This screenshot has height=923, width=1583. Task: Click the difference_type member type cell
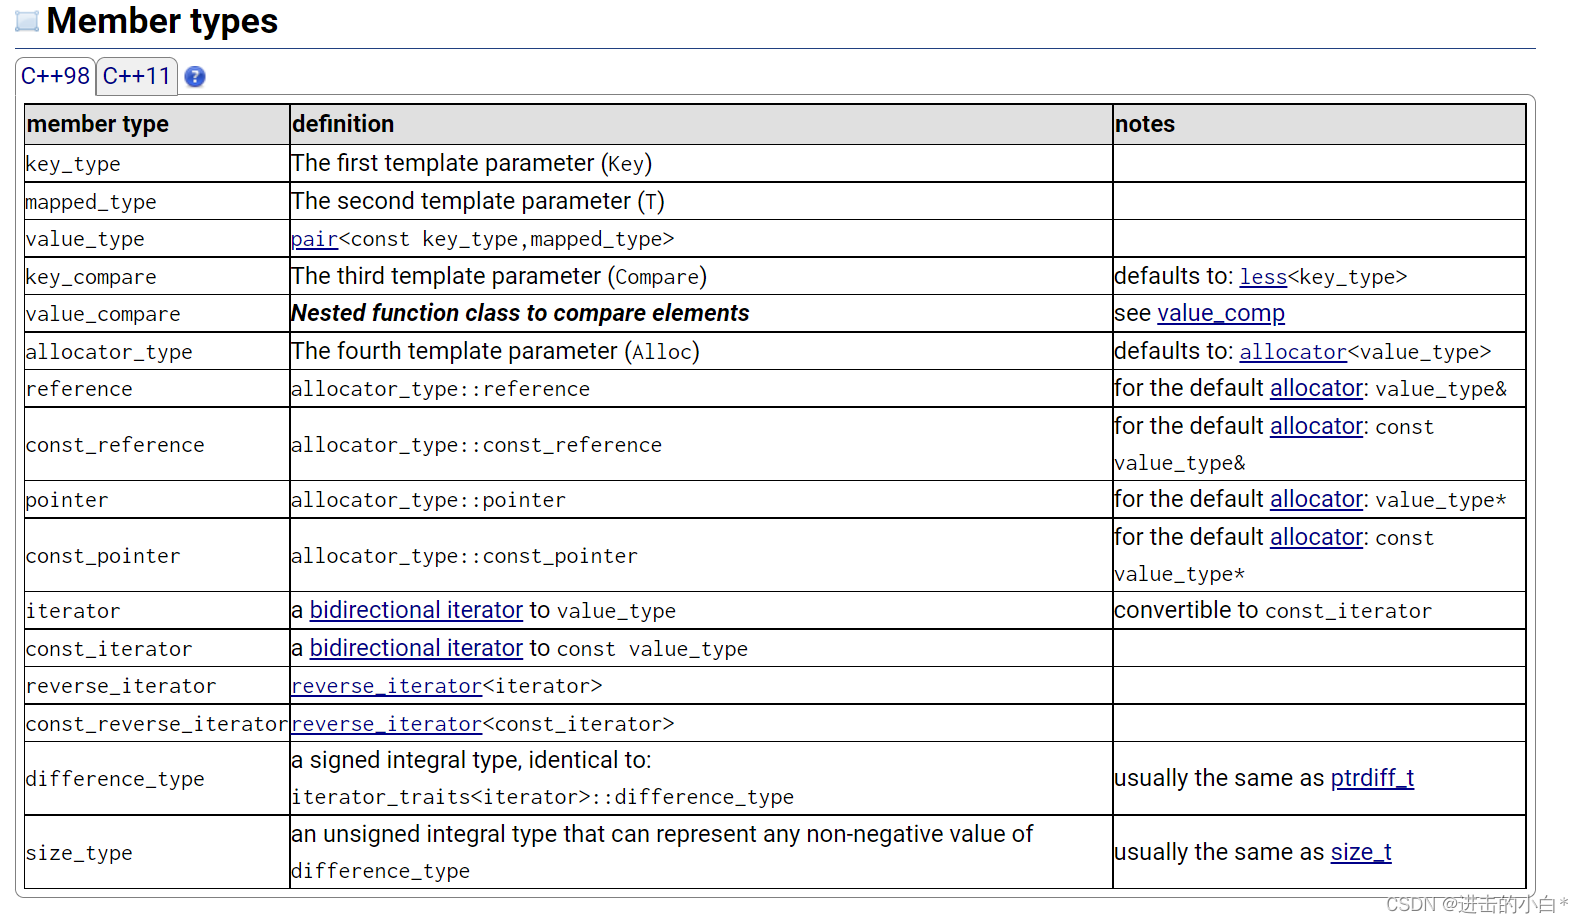157,779
